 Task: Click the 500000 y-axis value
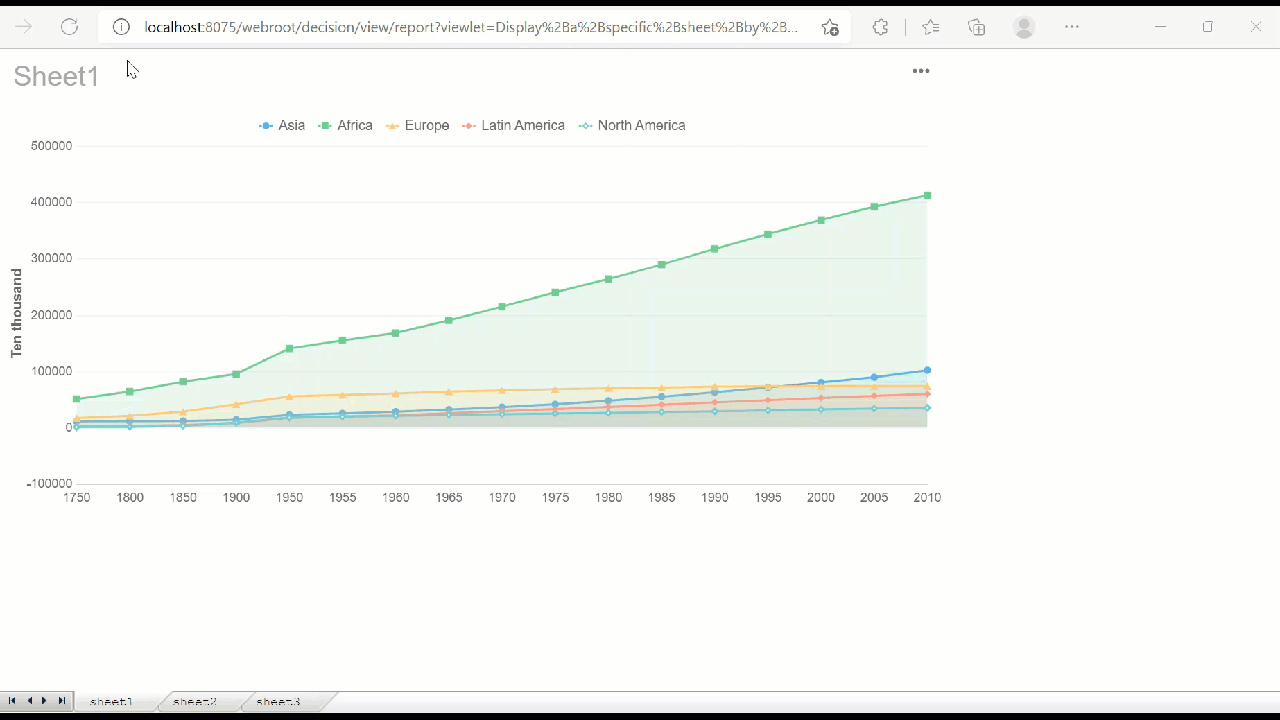[x=52, y=146]
